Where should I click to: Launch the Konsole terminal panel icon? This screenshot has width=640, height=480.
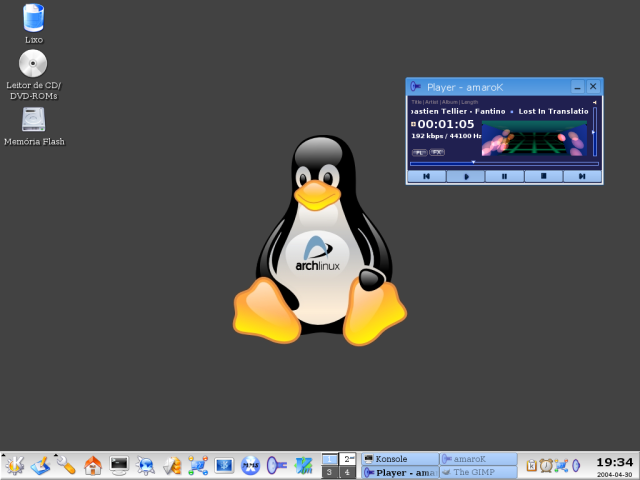click(119, 465)
